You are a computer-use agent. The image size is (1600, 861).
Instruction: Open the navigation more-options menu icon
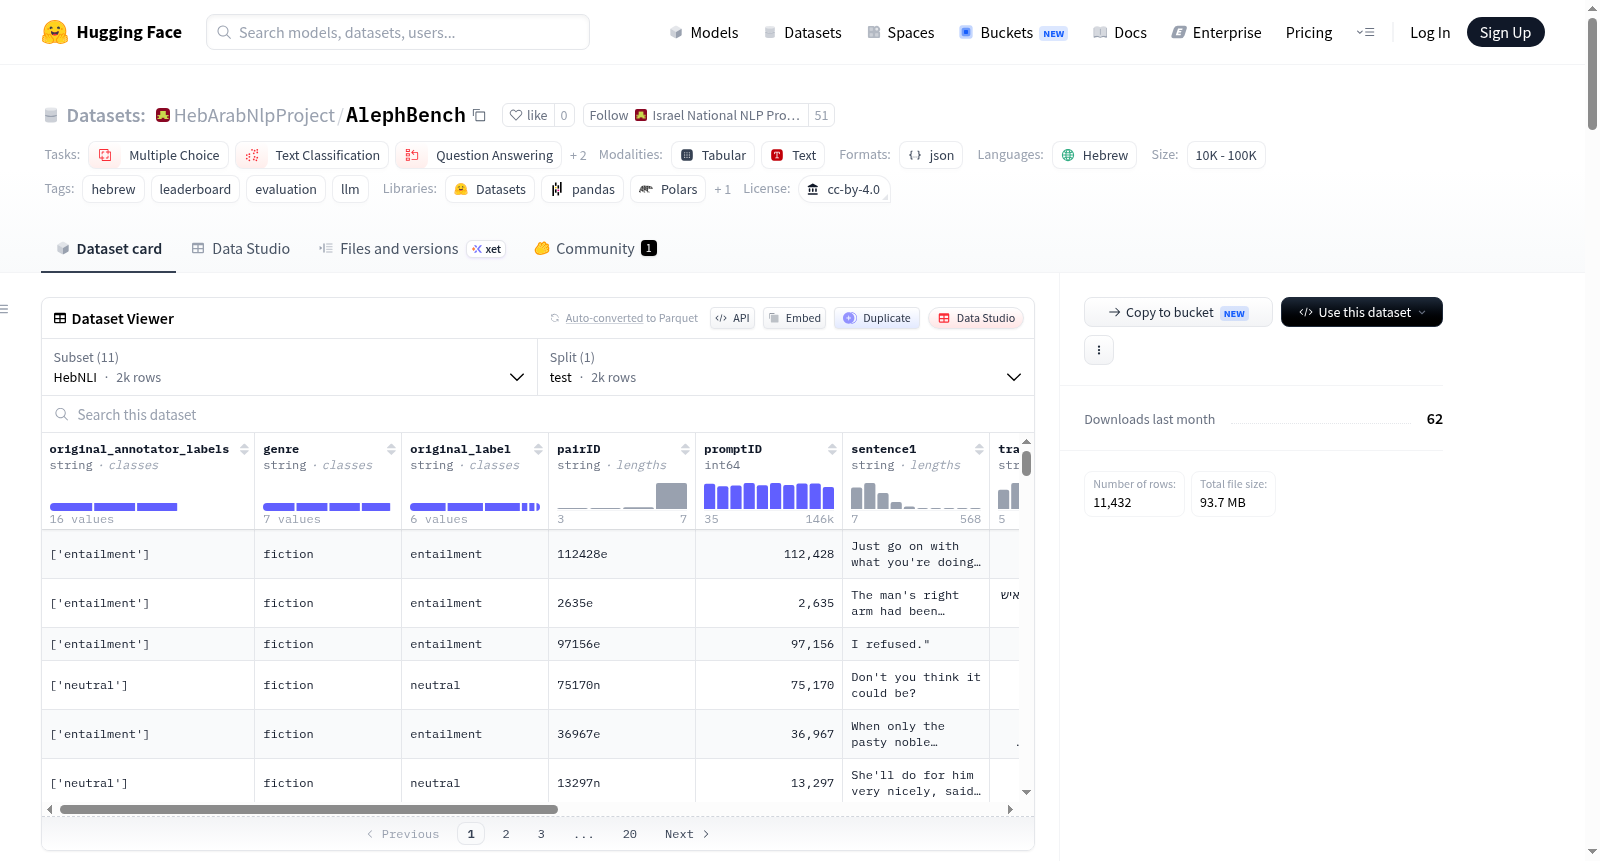(1365, 32)
